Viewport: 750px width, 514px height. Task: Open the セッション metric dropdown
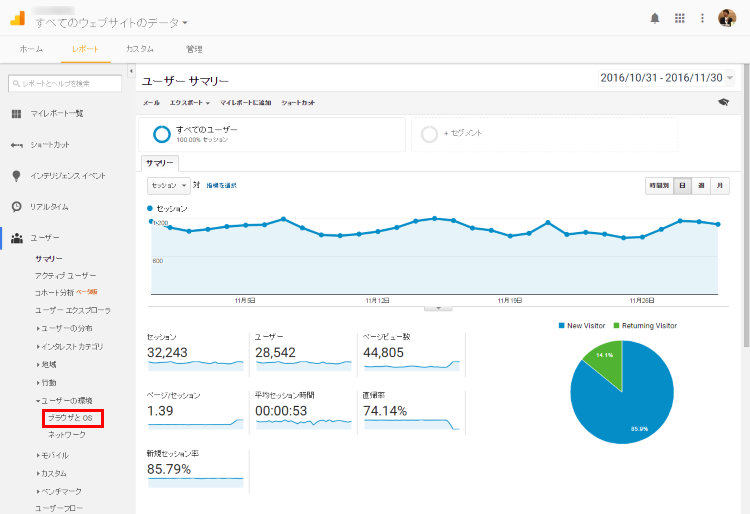point(168,186)
